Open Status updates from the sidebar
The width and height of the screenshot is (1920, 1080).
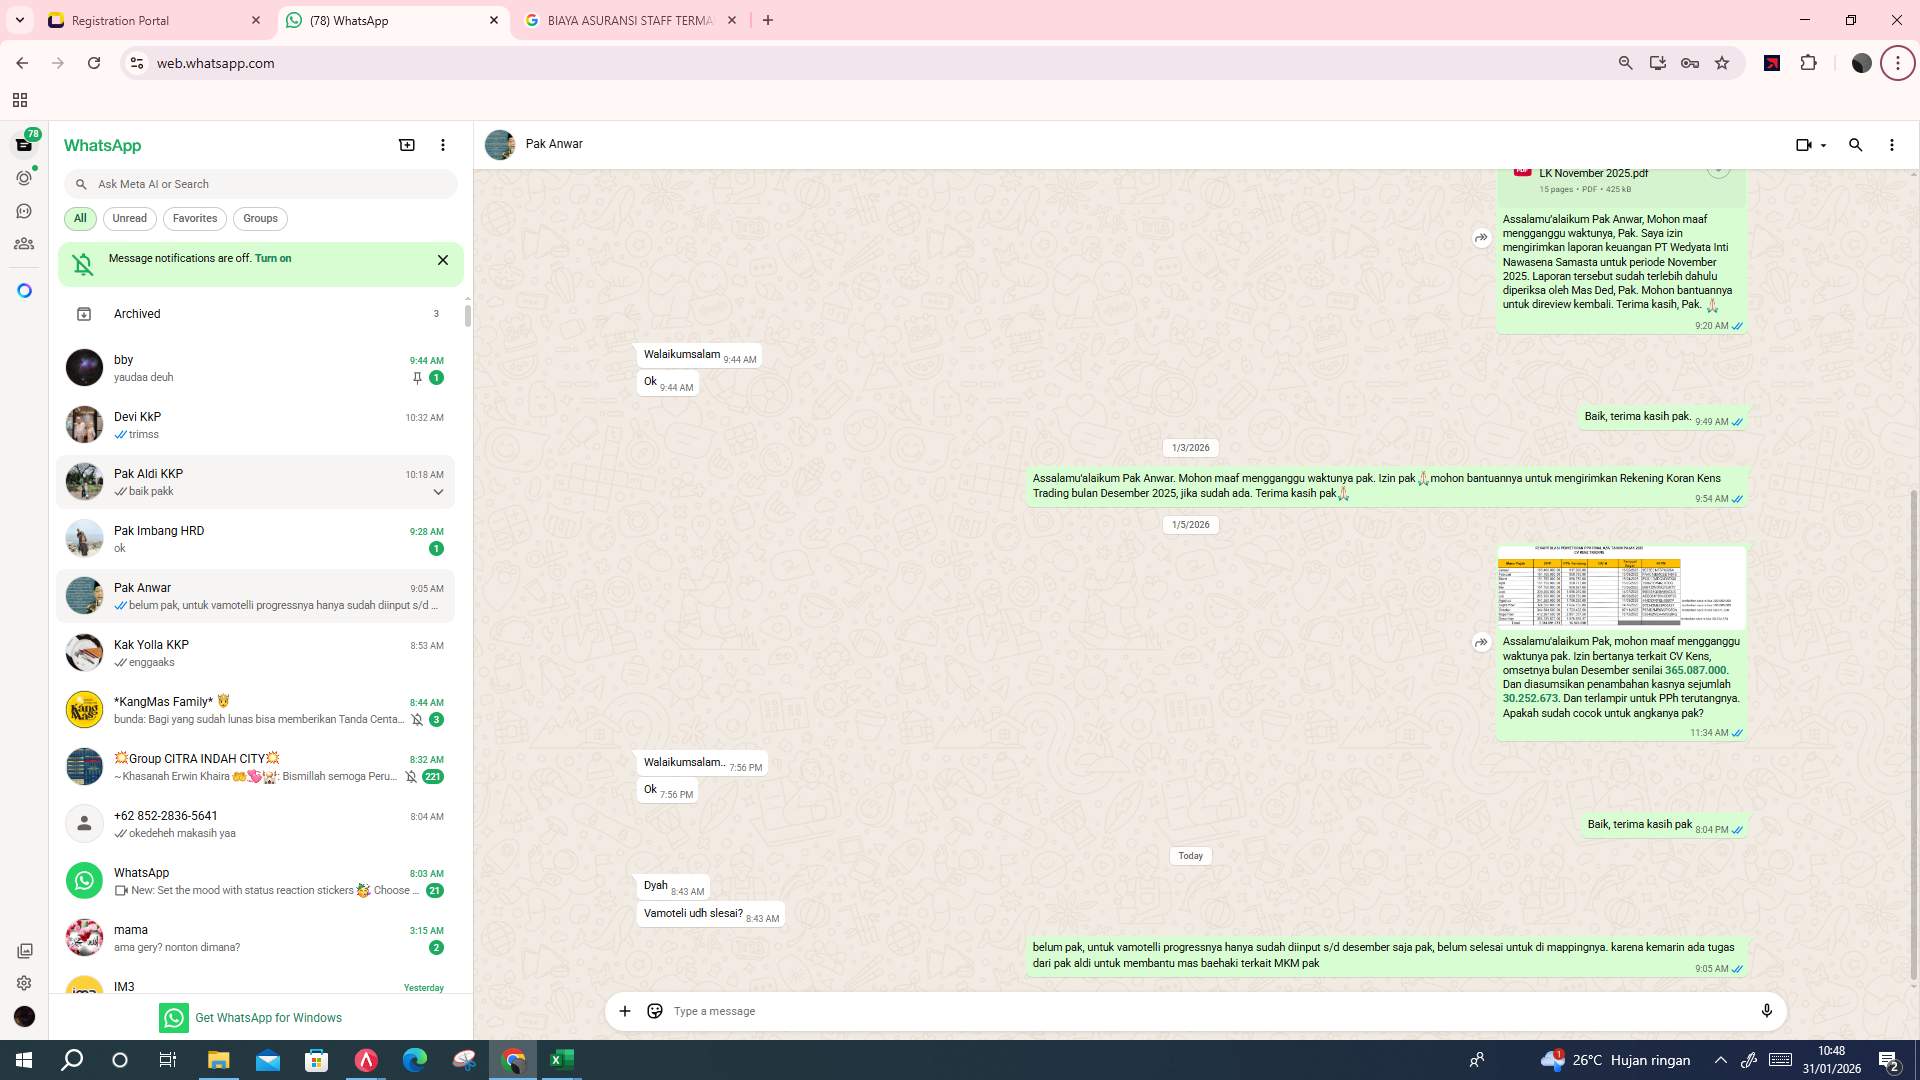click(x=24, y=177)
